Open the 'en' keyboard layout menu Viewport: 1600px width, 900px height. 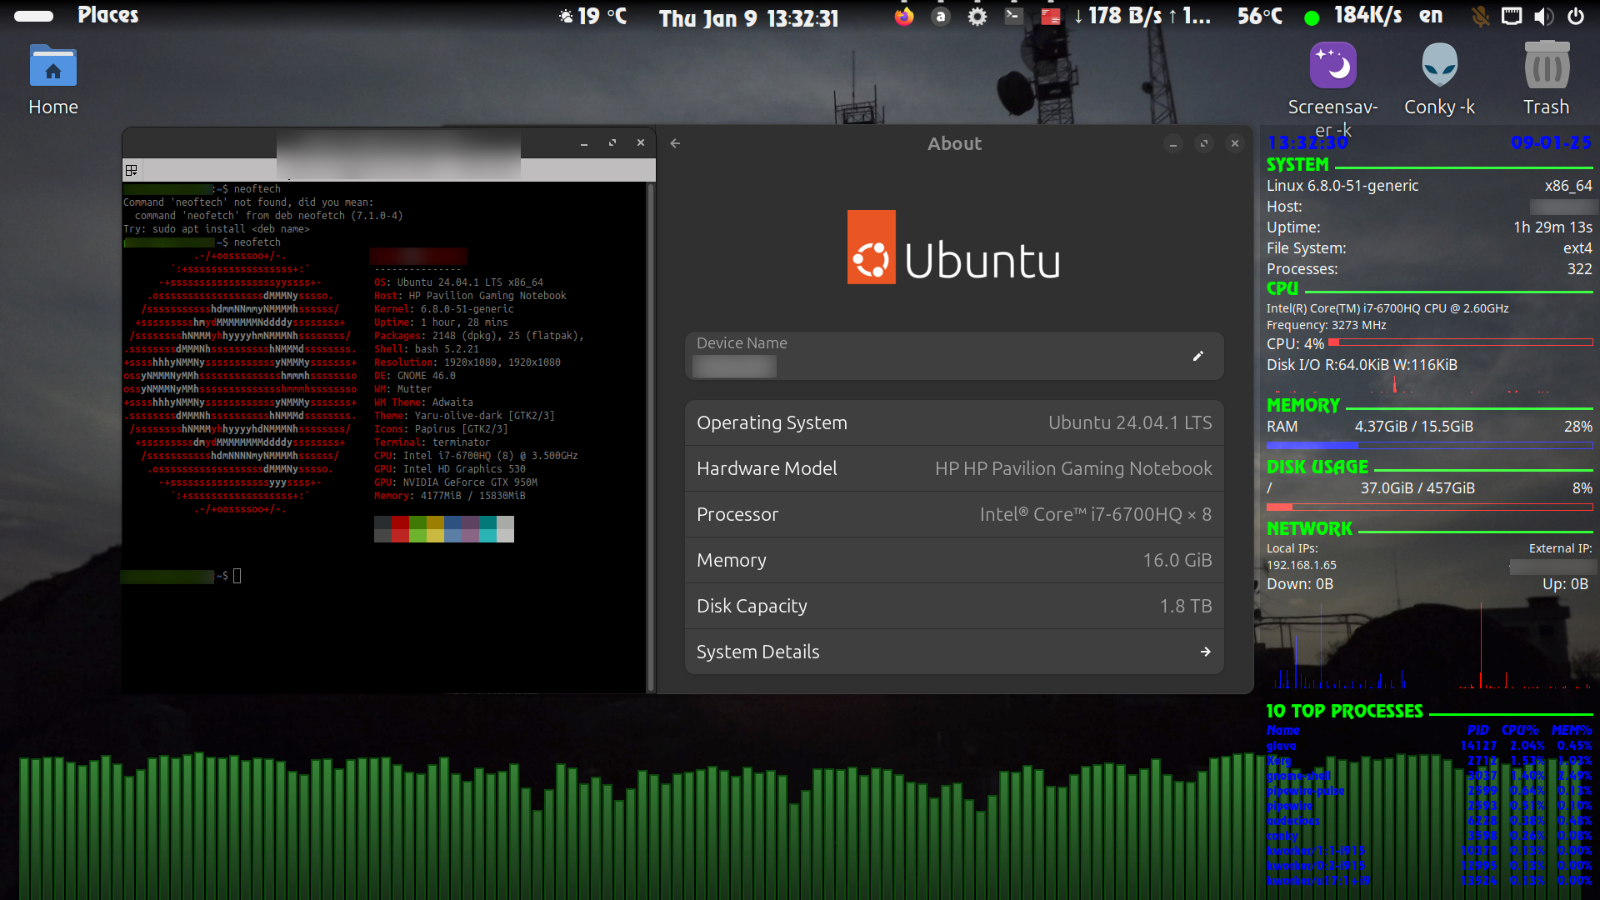tap(1431, 15)
